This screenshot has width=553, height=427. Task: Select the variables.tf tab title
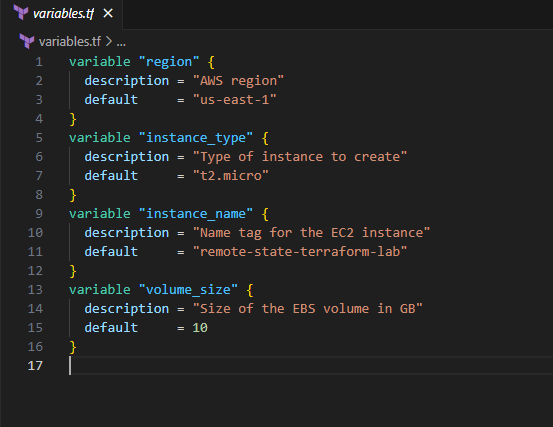point(63,14)
